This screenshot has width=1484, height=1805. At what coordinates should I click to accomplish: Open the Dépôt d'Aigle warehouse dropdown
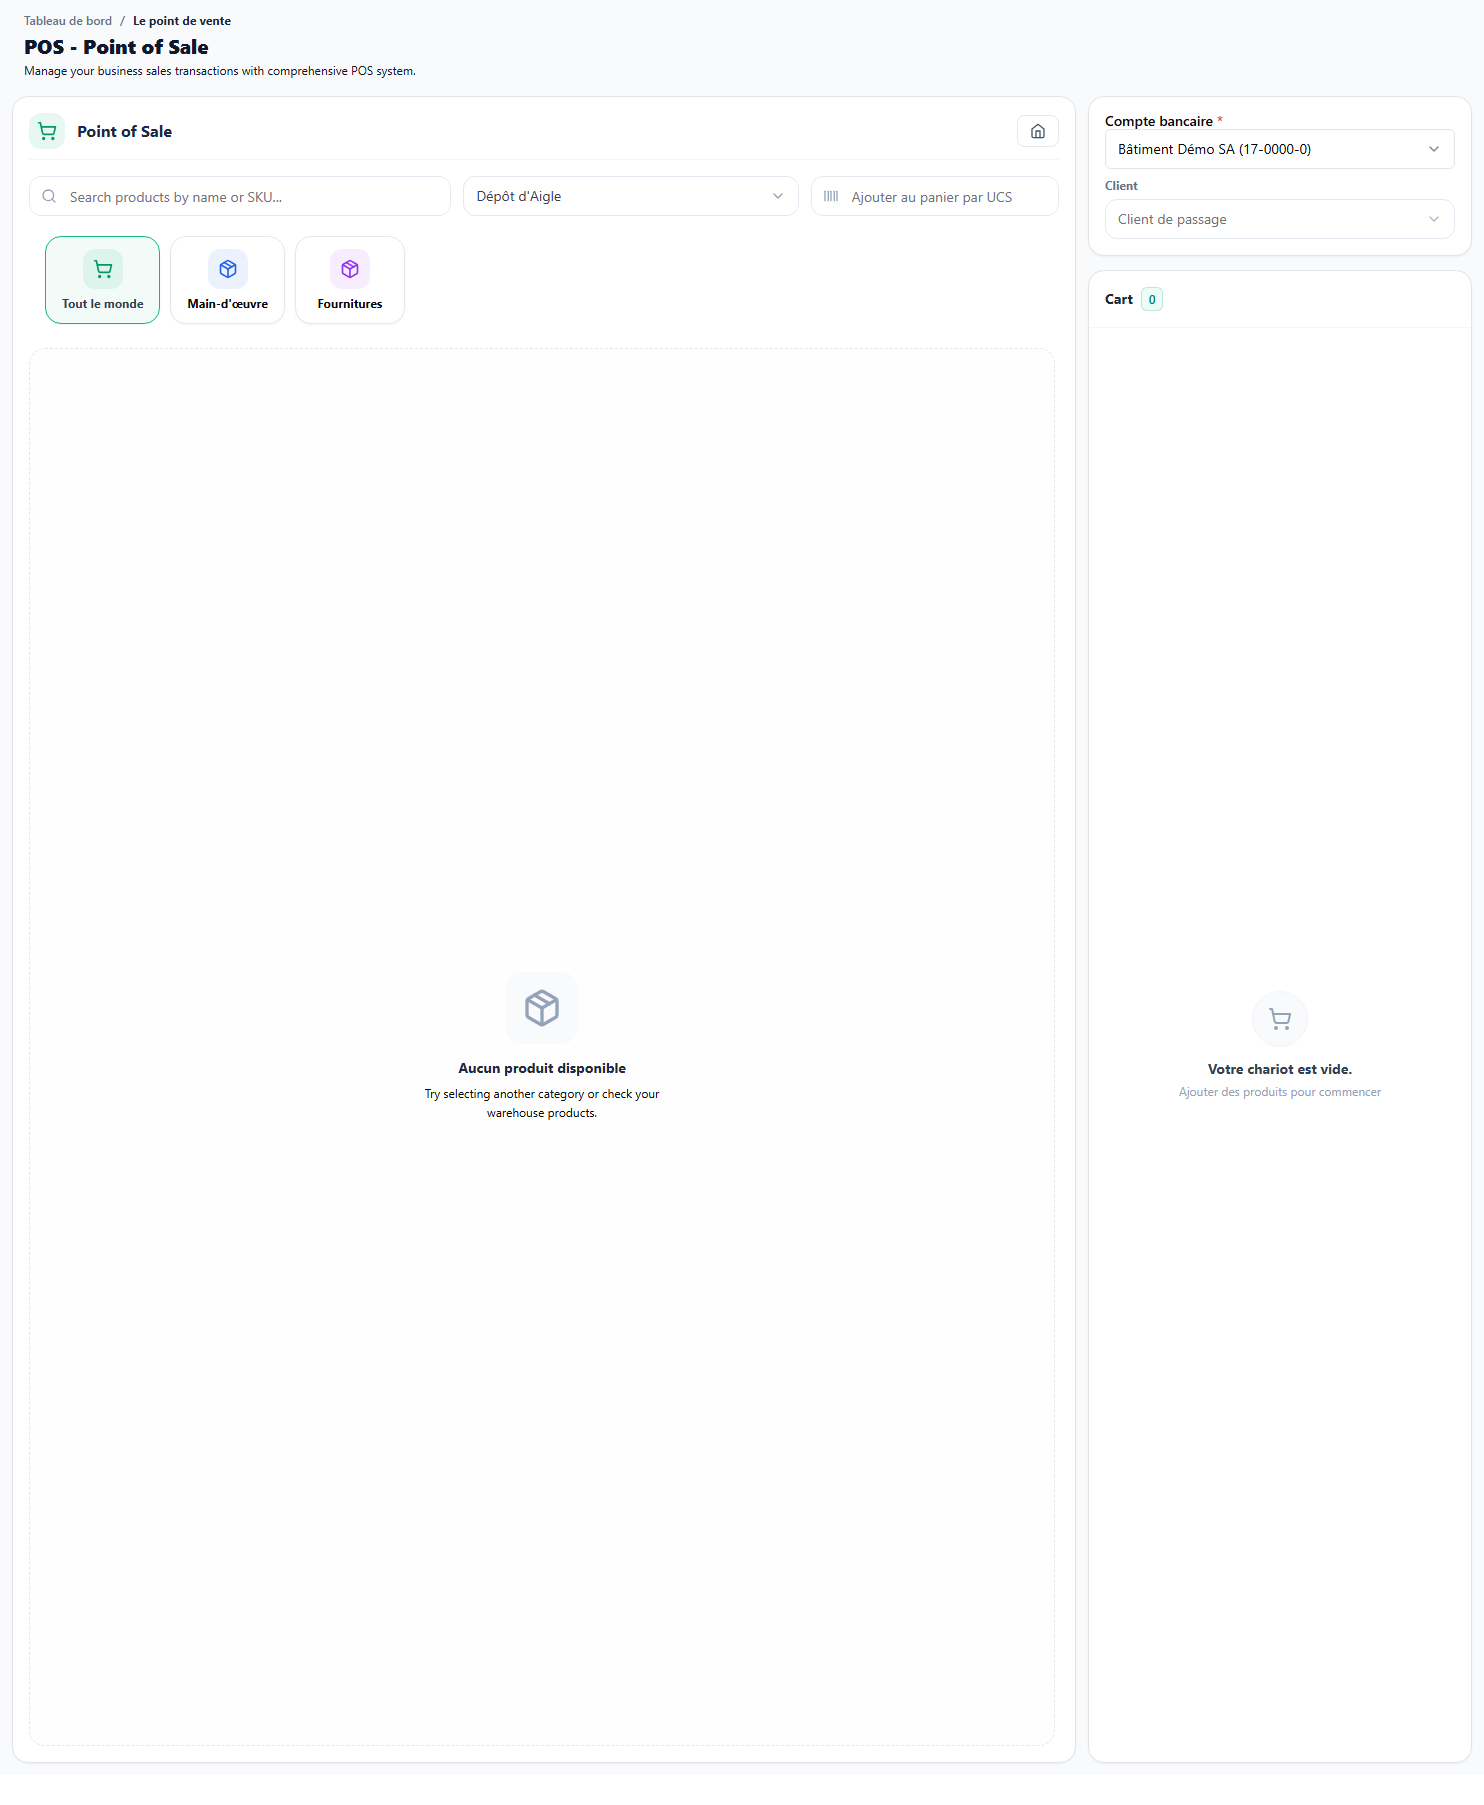pos(630,196)
